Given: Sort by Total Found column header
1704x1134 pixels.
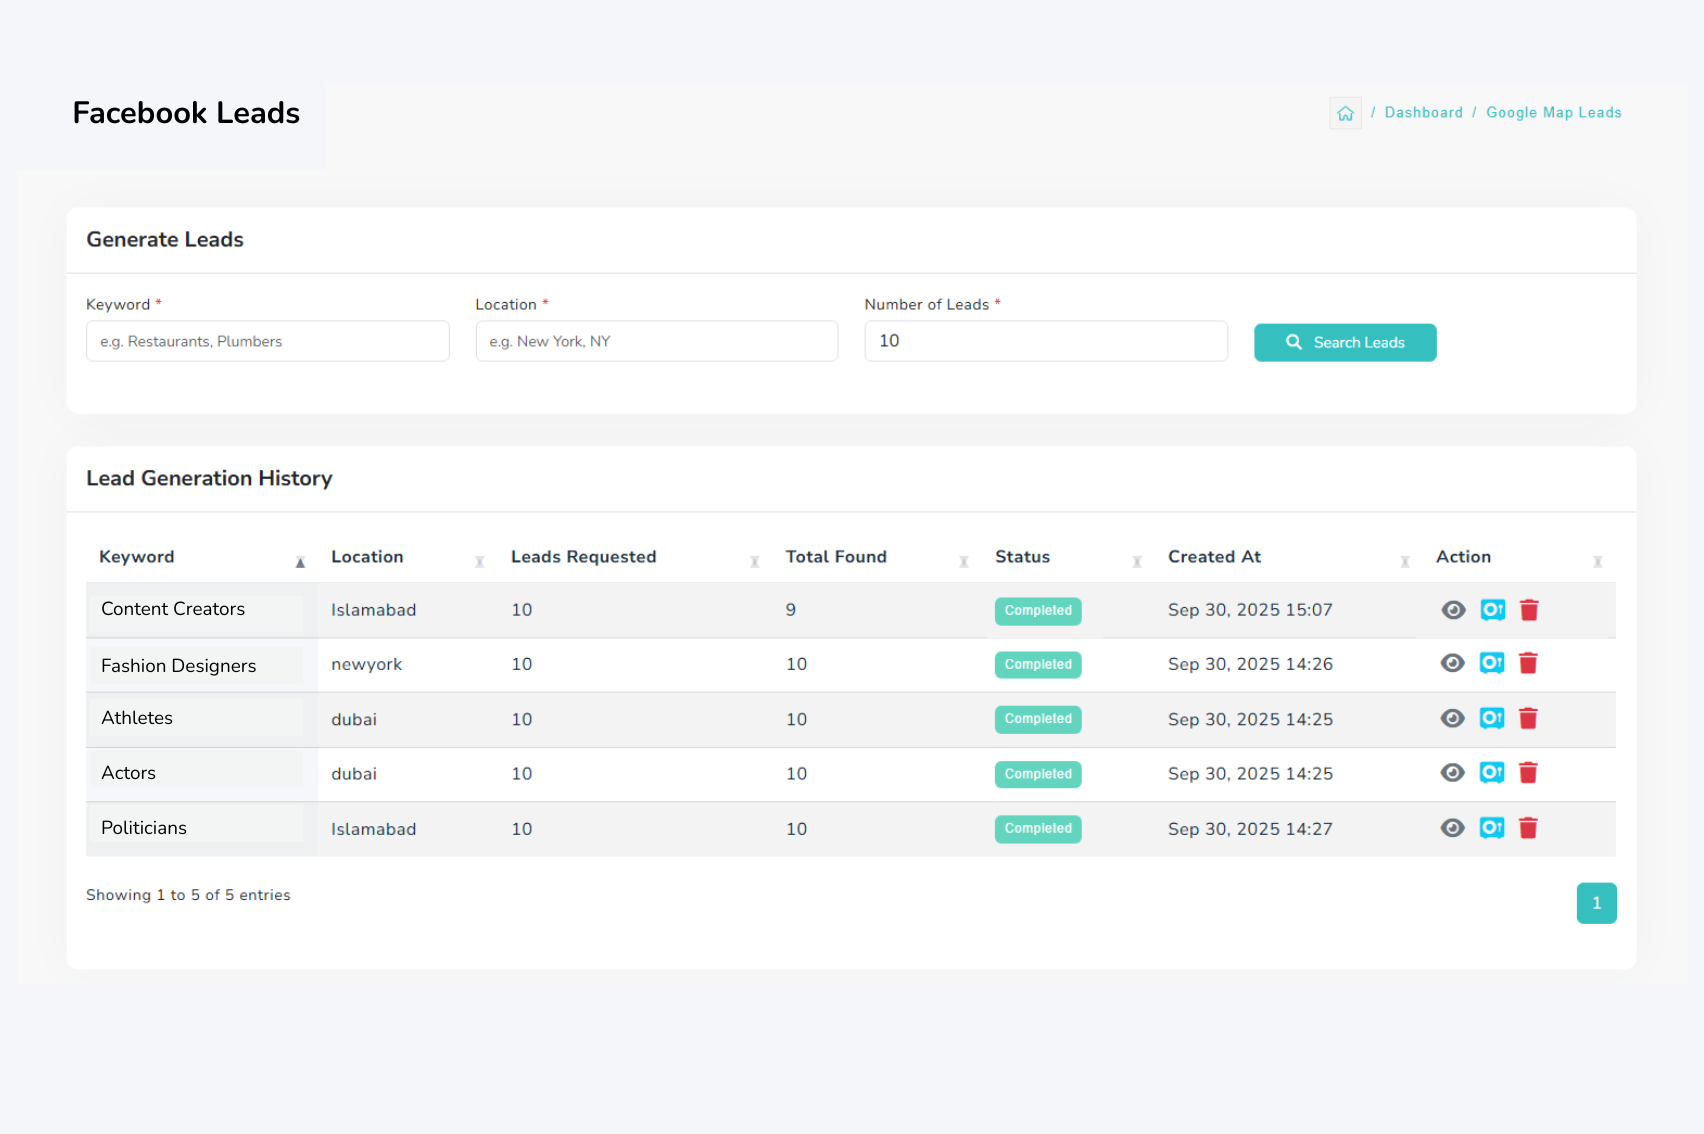Looking at the screenshot, I should tap(836, 557).
